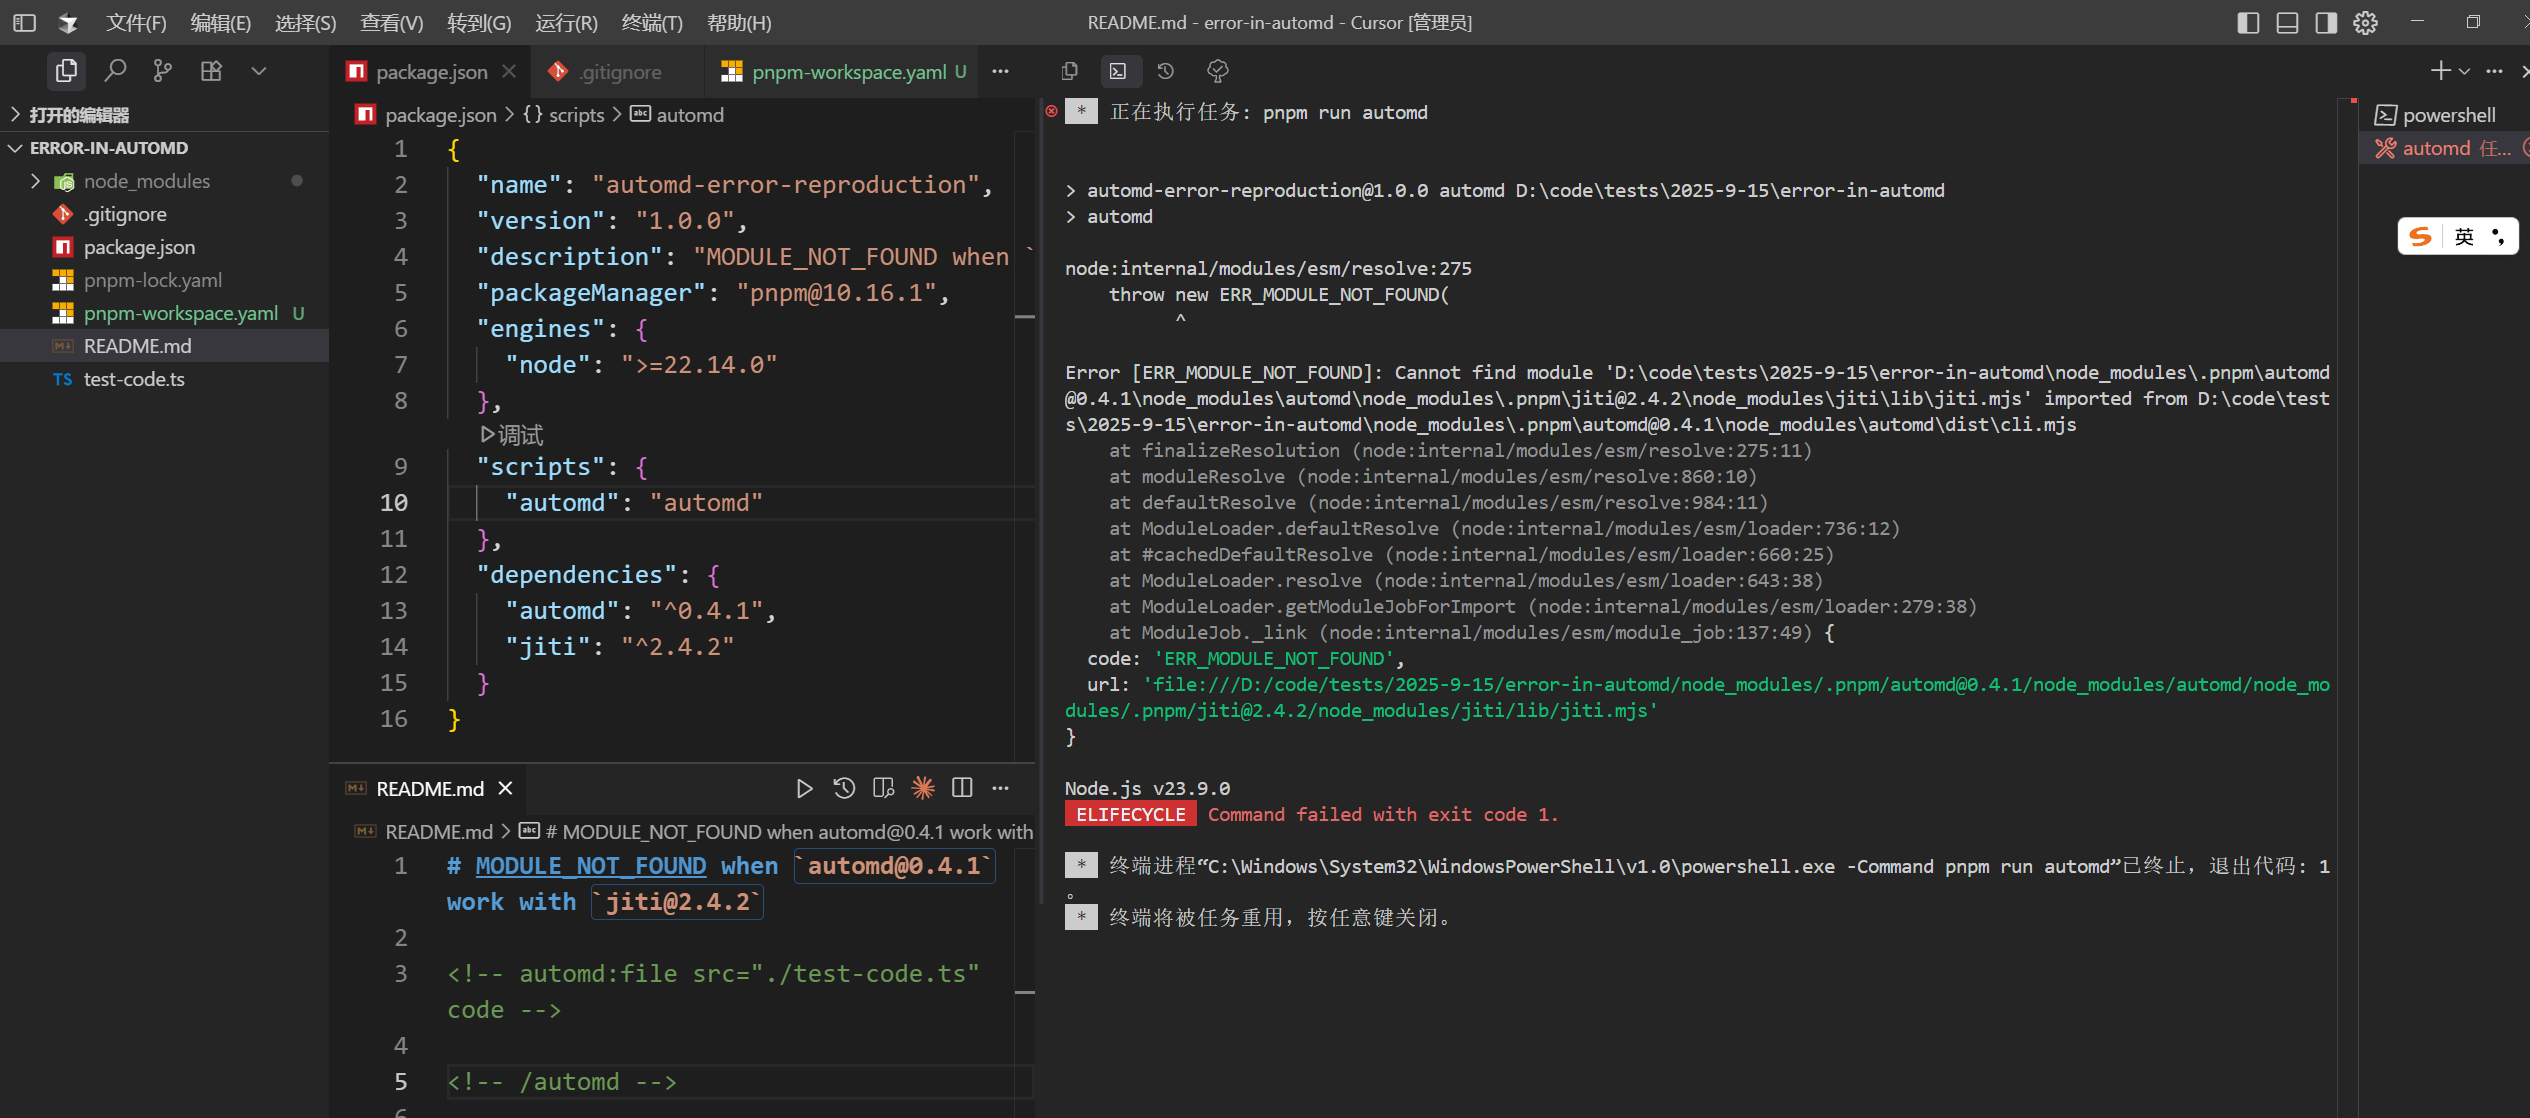Click package.json breadcrumb in top editor
This screenshot has height=1118, width=2530.
tap(427, 114)
